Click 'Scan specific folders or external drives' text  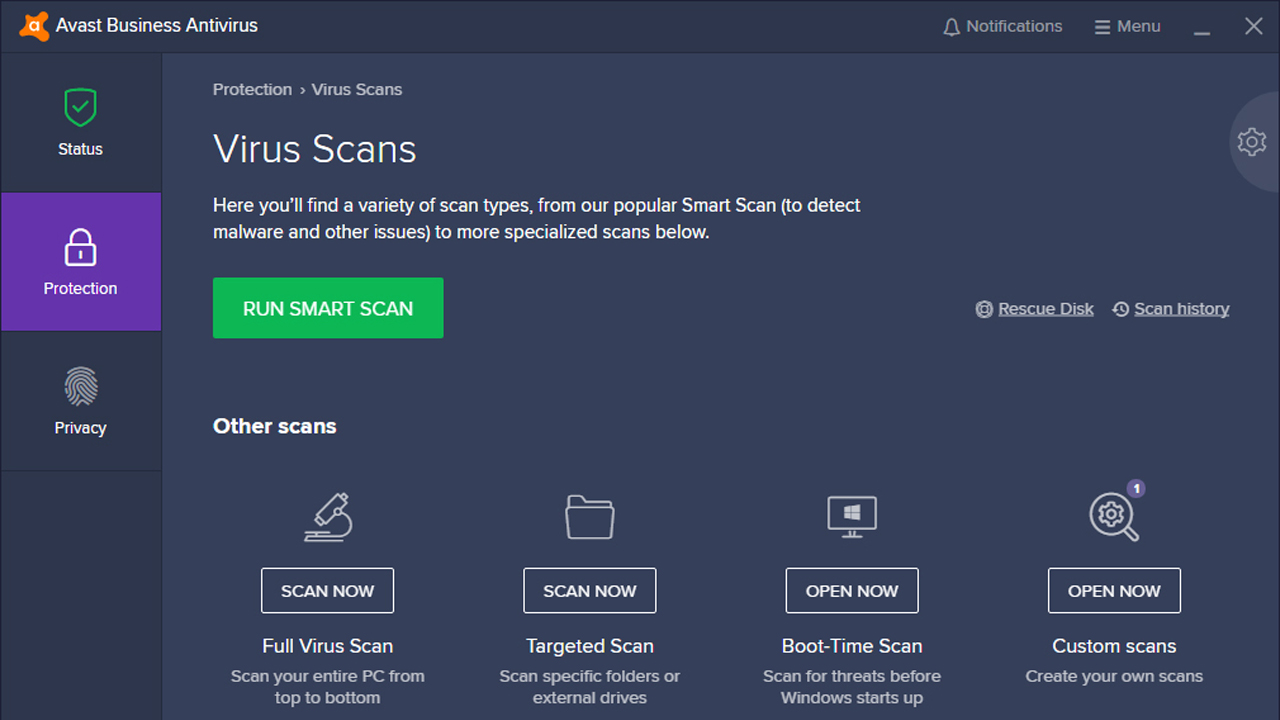(590, 687)
